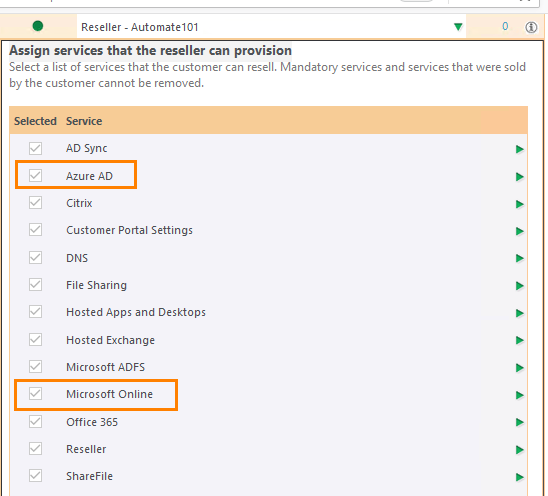The height and width of the screenshot is (496, 548).
Task: Toggle the AD Sync checkbox
Action: click(x=35, y=148)
